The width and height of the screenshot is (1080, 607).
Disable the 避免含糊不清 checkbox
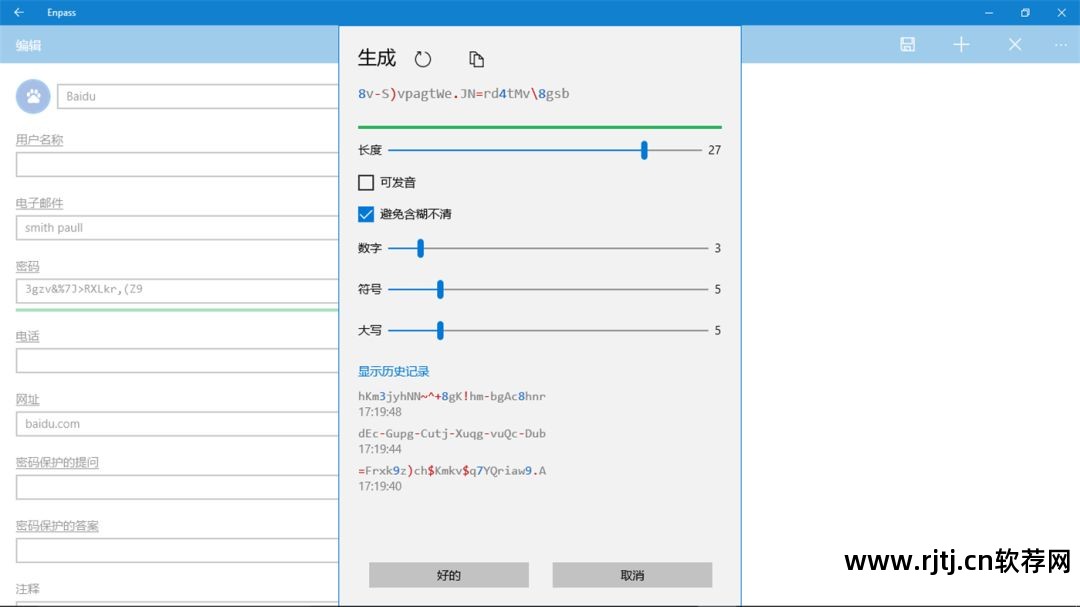tap(366, 214)
